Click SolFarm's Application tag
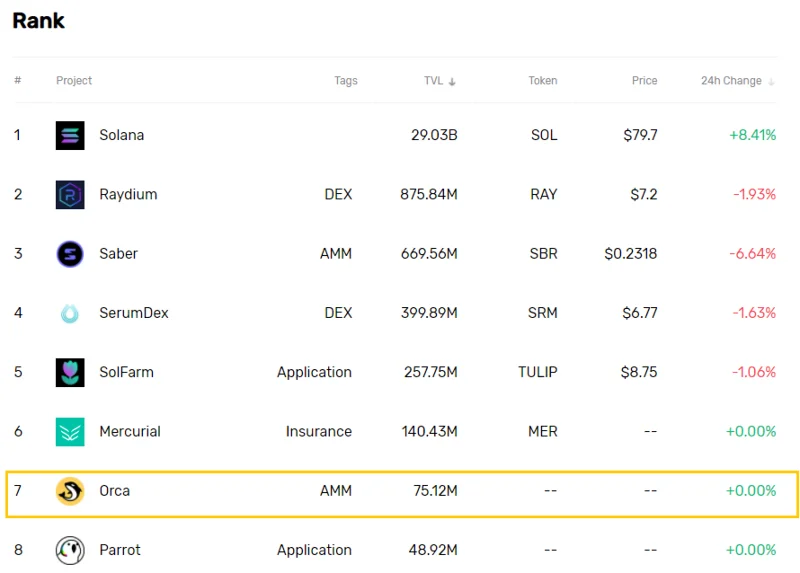Viewport: 800px width, 573px height. pos(314,372)
